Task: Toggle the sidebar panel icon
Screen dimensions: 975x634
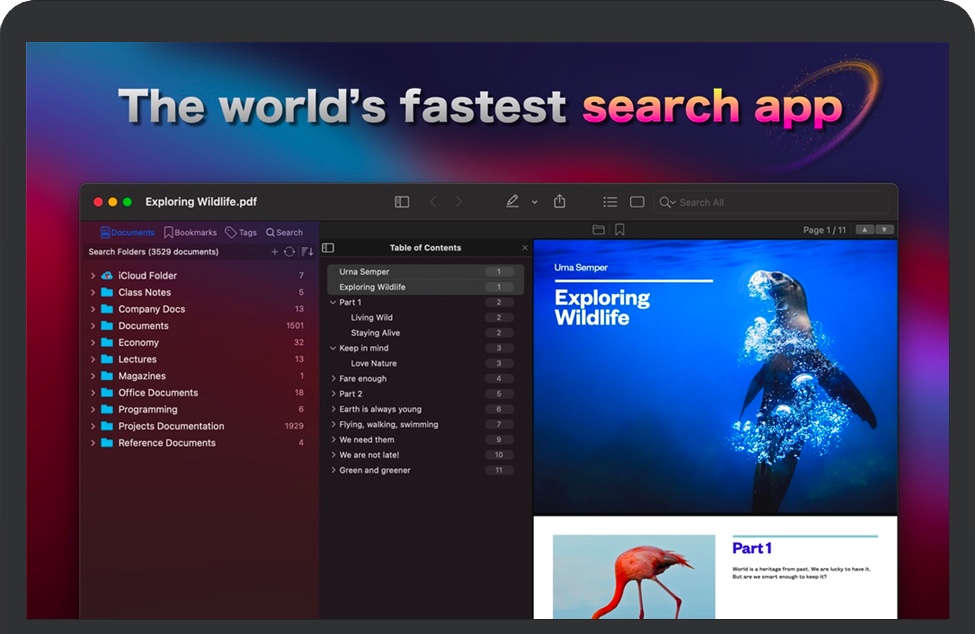Action: click(401, 201)
